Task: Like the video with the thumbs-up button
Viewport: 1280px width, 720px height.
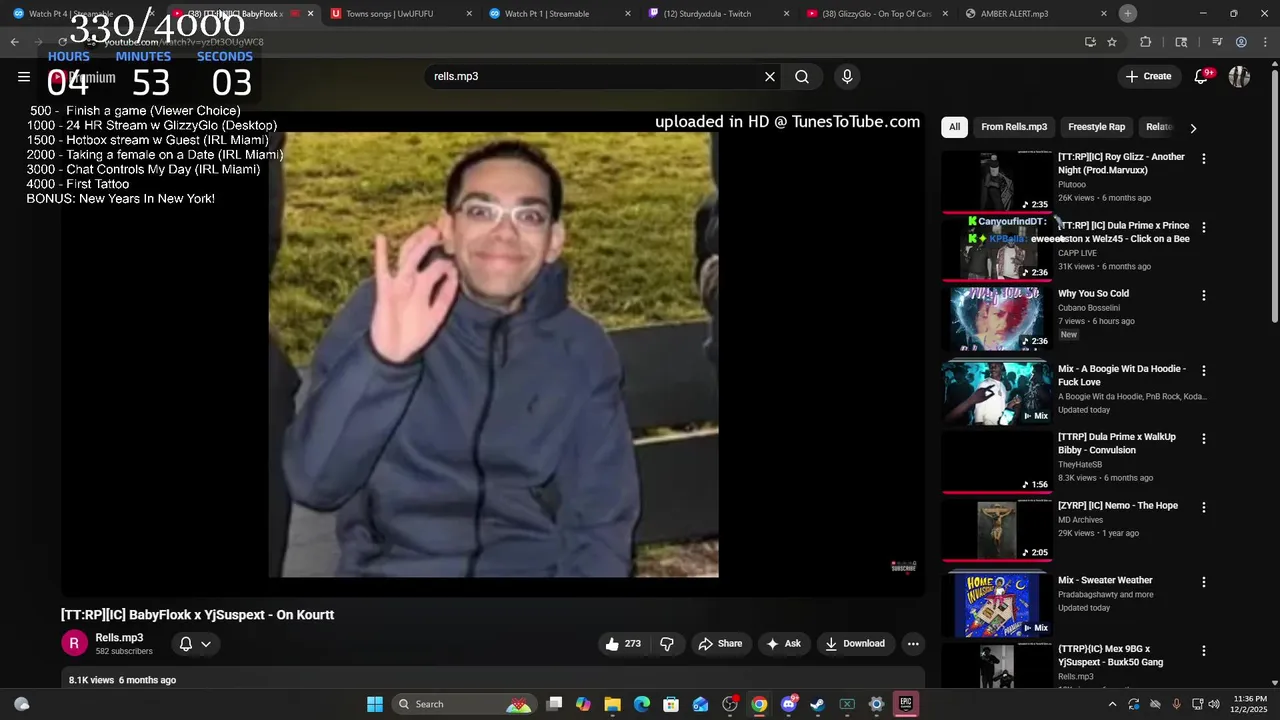Action: click(621, 644)
